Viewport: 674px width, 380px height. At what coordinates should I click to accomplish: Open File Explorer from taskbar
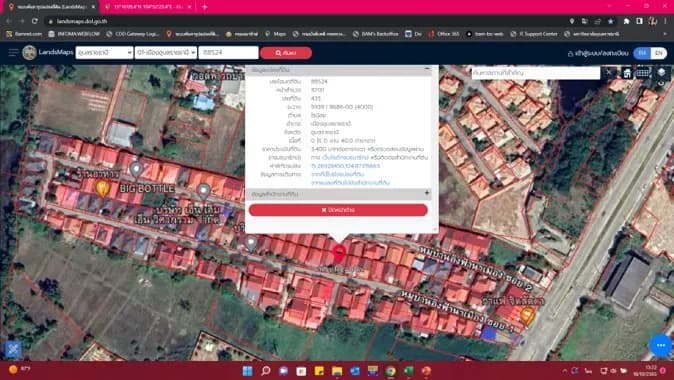point(337,371)
